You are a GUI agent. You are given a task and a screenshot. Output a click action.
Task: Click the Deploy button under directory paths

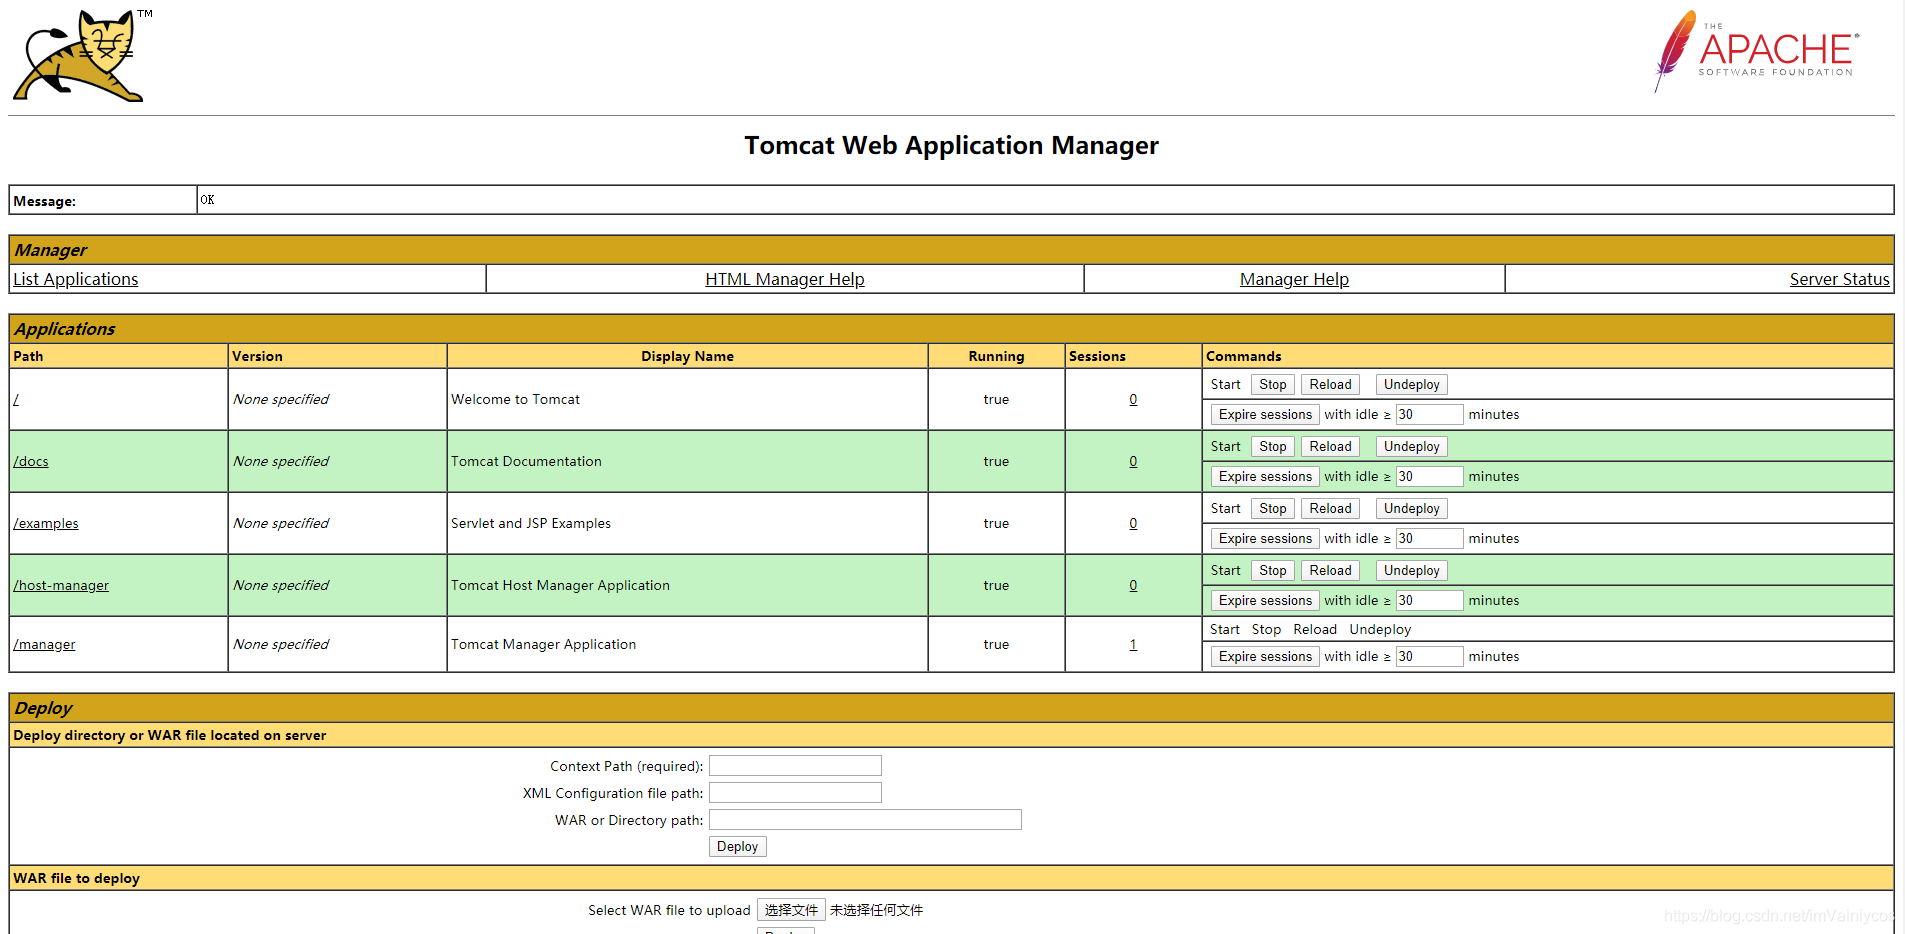click(x=737, y=846)
